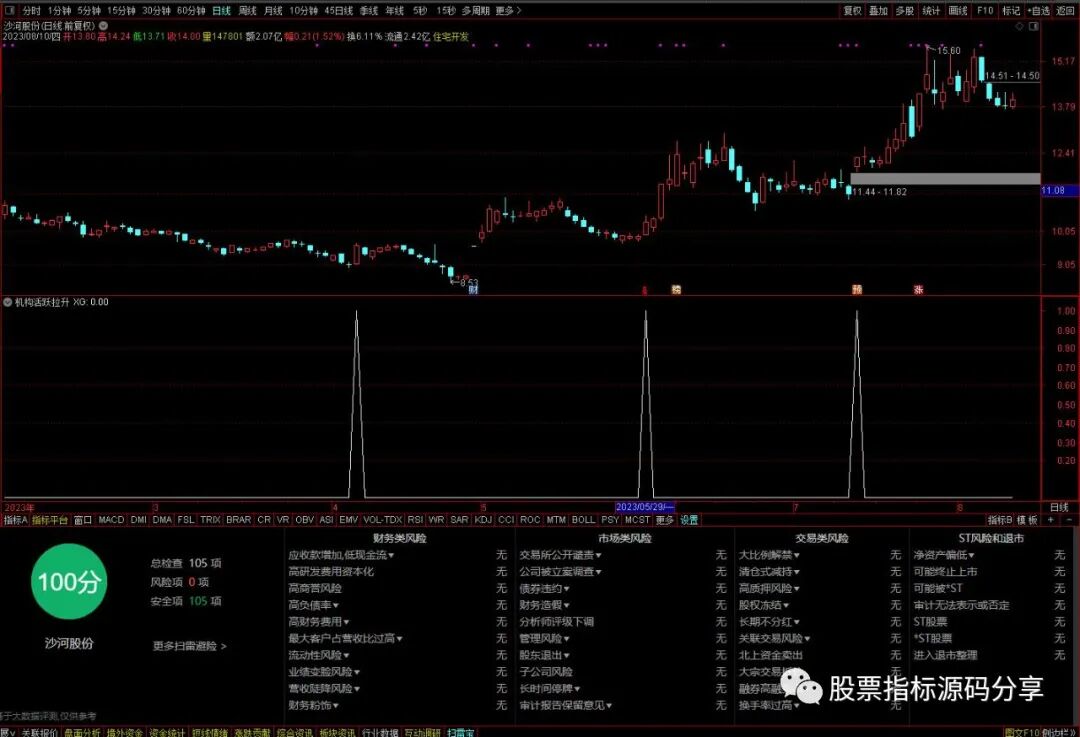Open the 画线 drawing tools
This screenshot has height=737, width=1080.
coord(958,10)
